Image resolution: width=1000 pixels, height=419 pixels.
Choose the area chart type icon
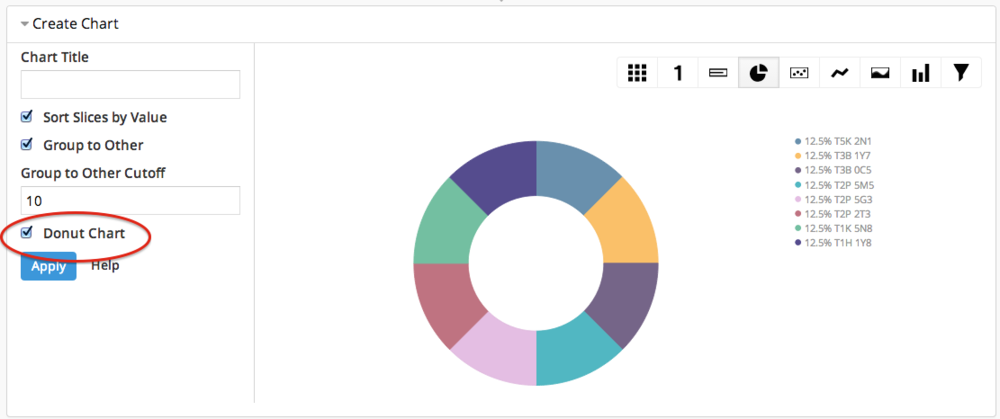click(880, 73)
